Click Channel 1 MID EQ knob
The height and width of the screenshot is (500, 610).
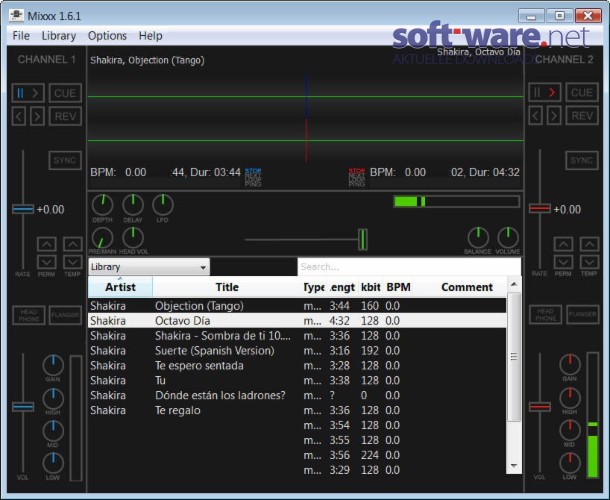(53, 431)
